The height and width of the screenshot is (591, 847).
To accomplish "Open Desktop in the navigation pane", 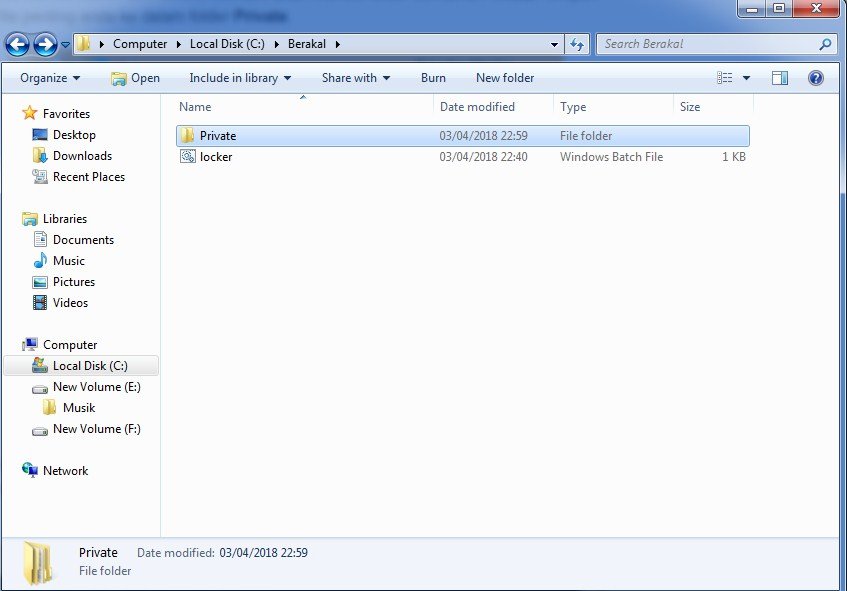I will [74, 135].
